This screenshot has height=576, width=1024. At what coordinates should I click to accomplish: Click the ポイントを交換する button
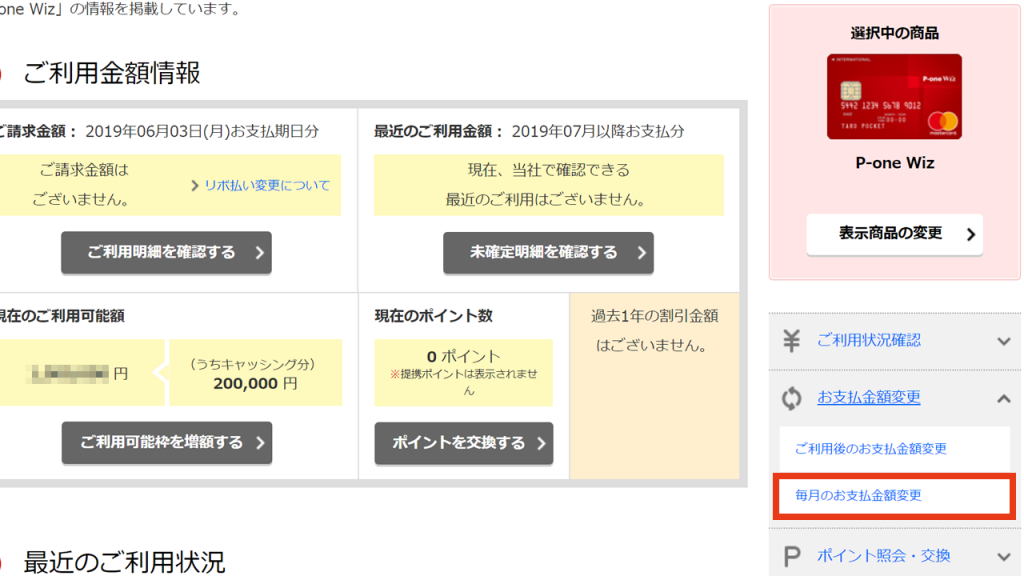pos(464,443)
